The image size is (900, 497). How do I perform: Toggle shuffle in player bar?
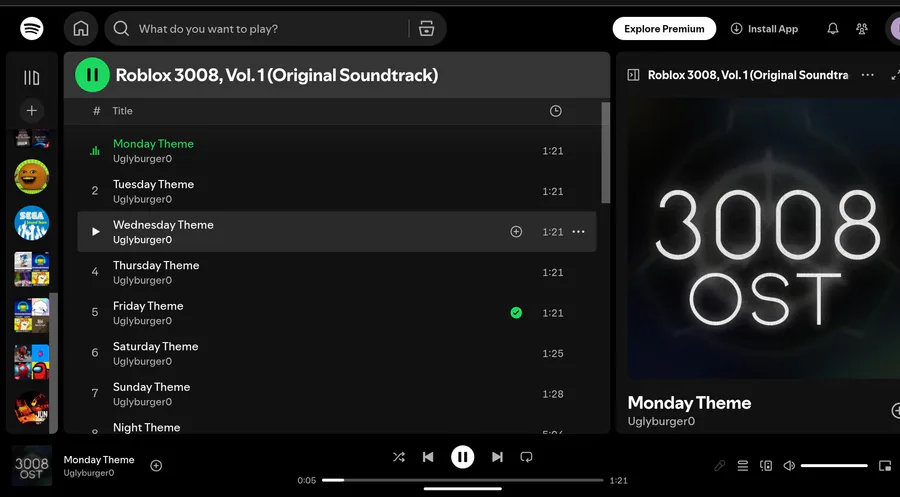tap(398, 457)
